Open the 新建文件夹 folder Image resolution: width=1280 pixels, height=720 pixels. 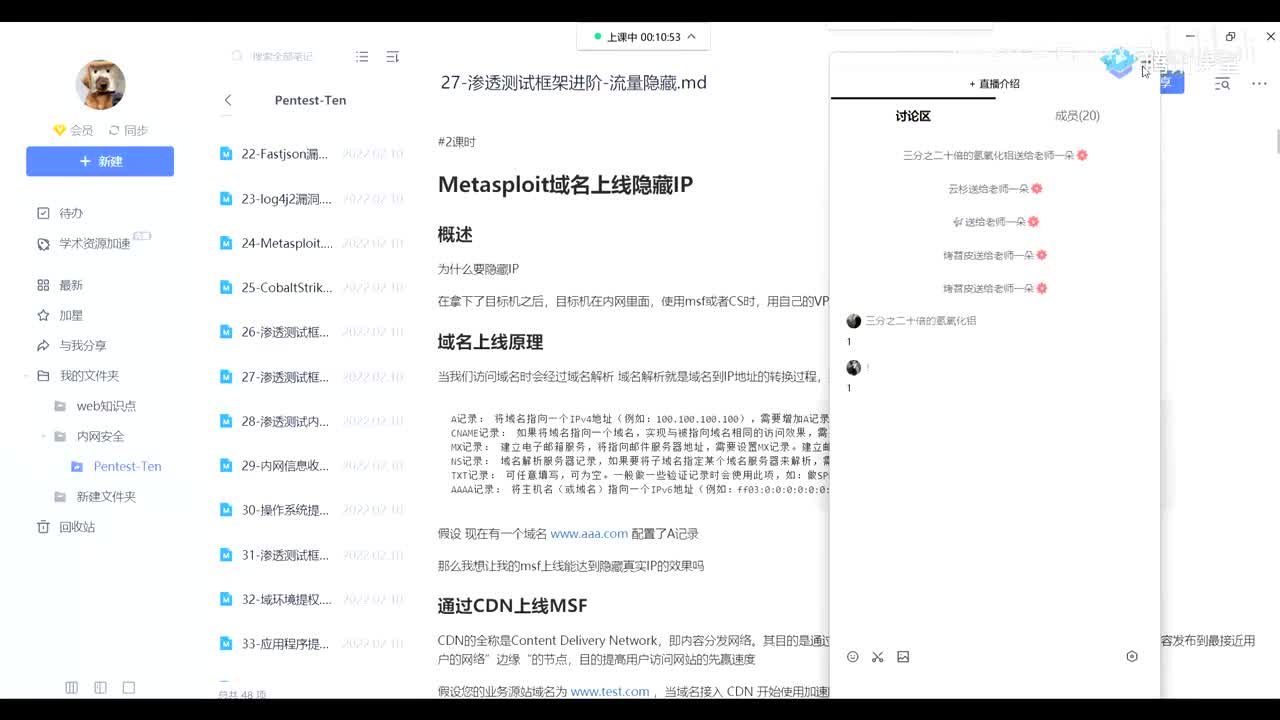[x=95, y=496]
